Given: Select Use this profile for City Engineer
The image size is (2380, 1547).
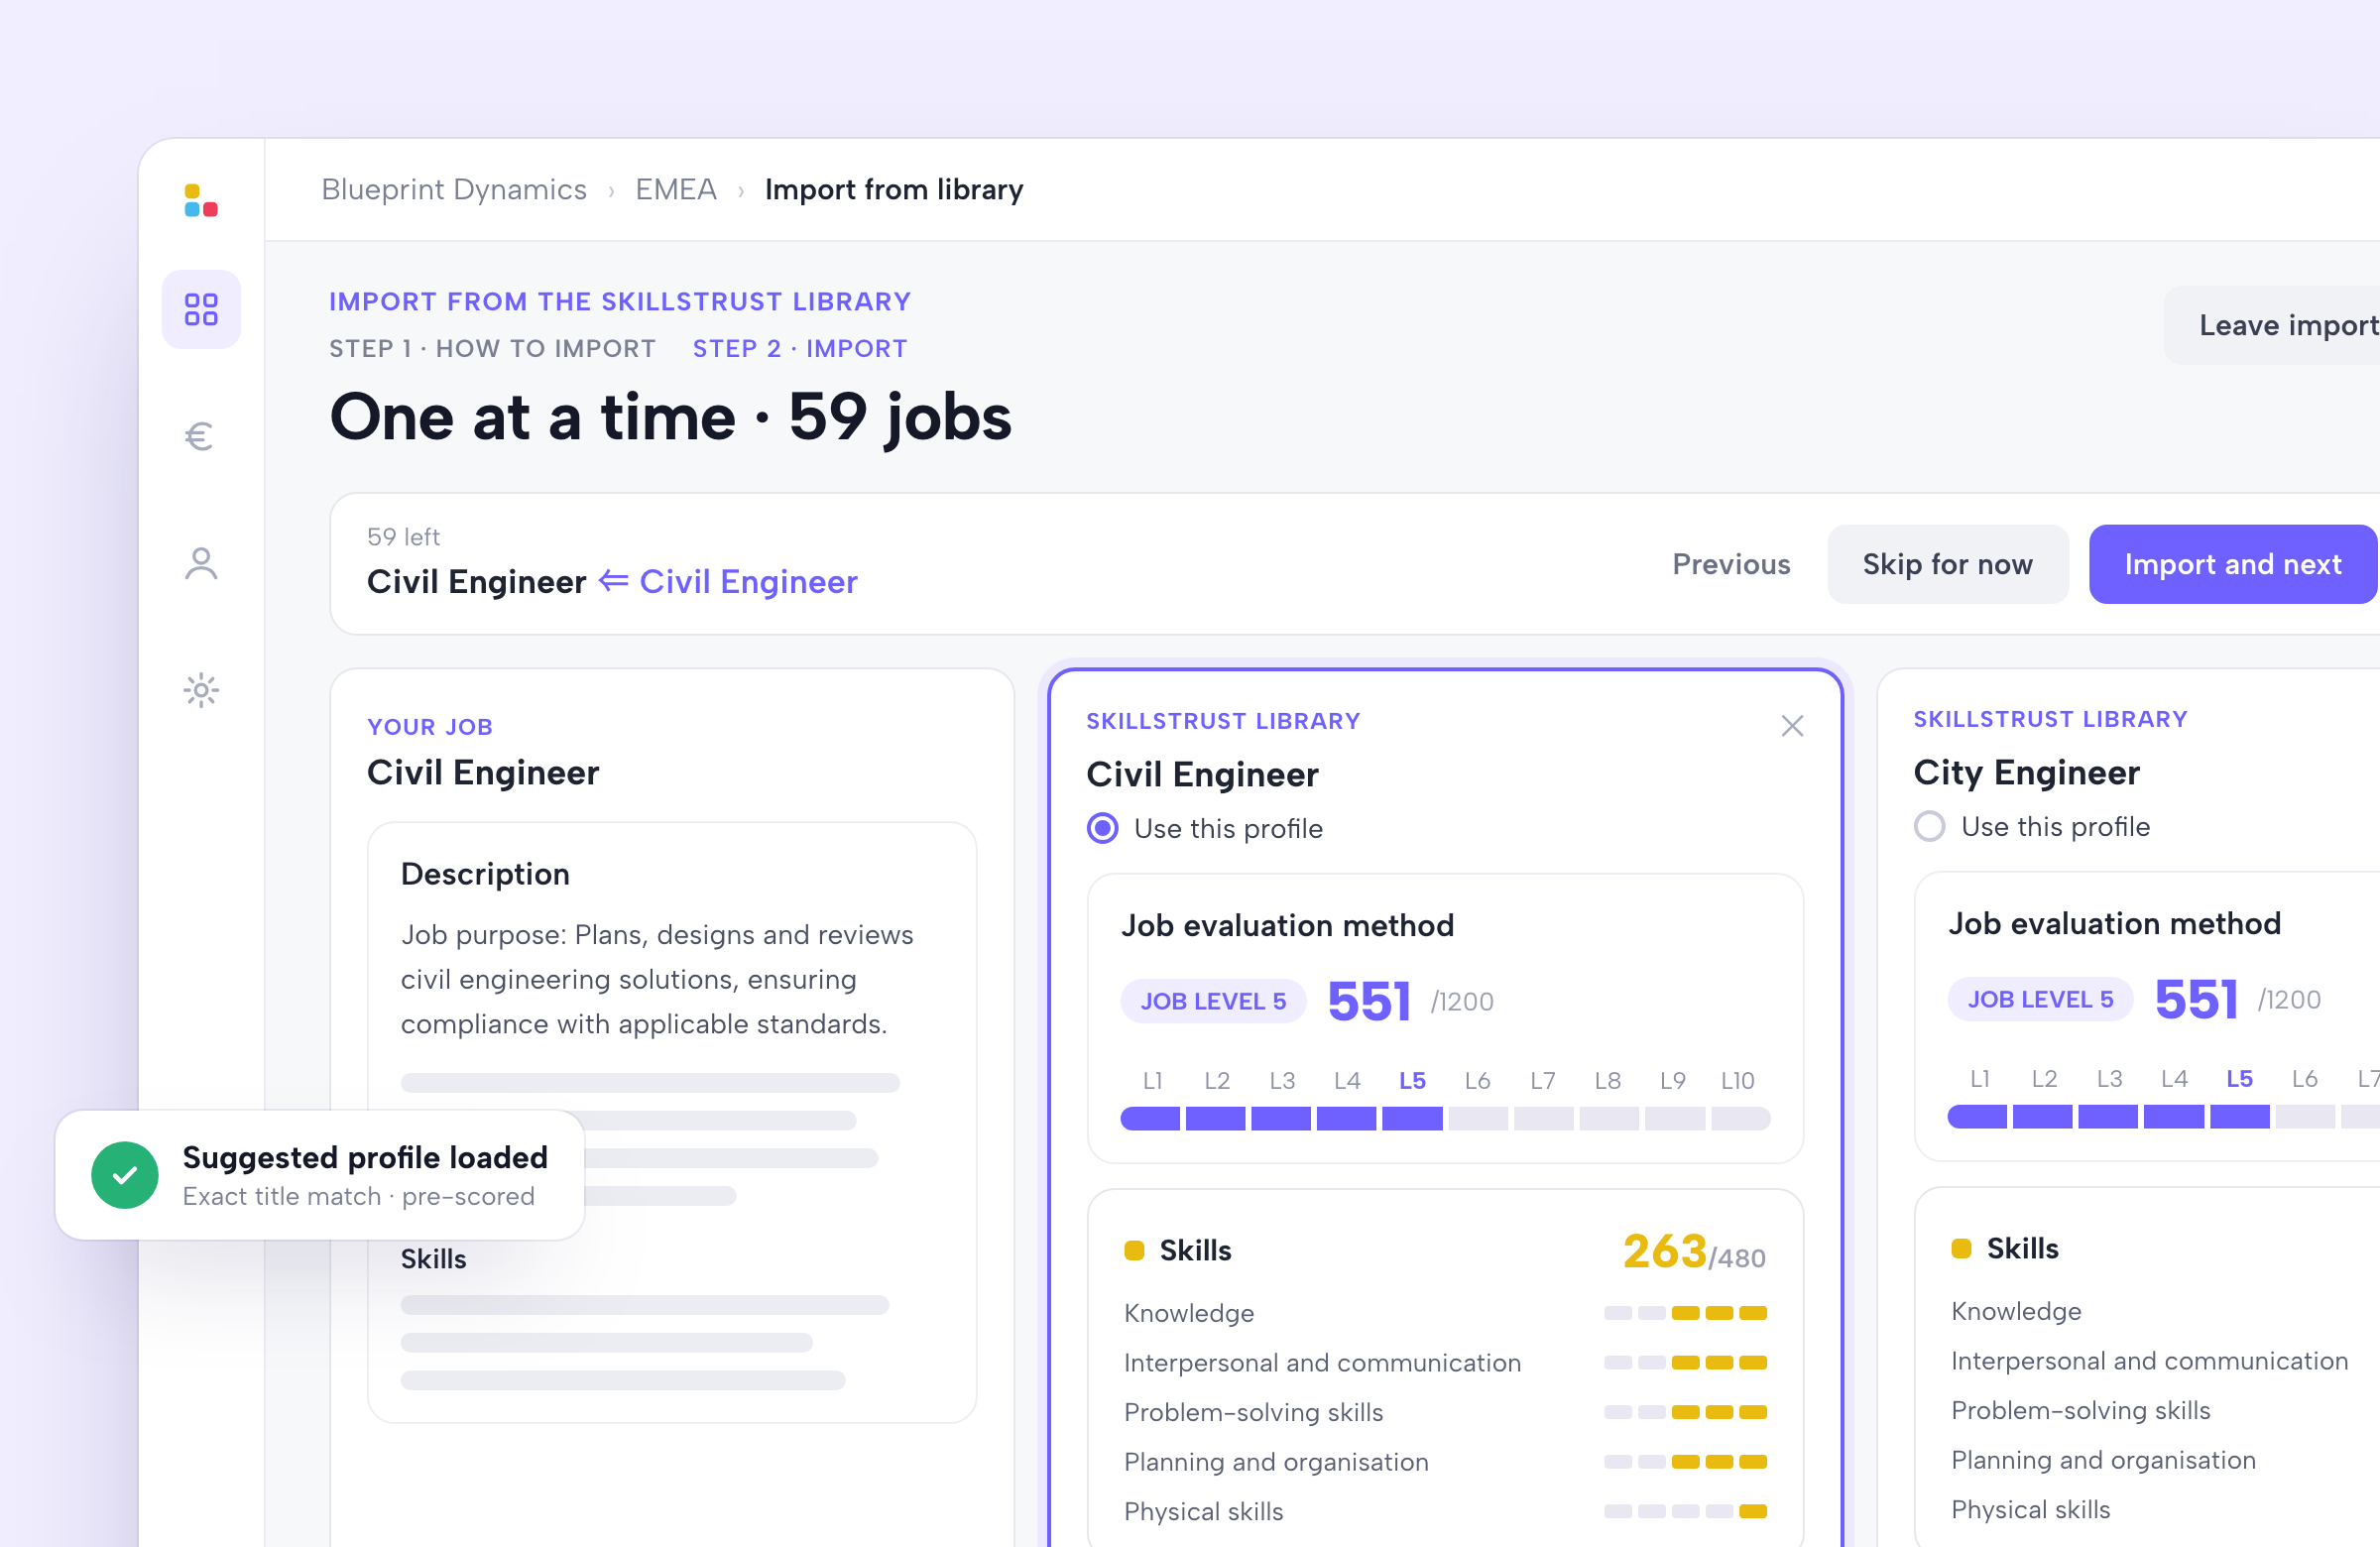Looking at the screenshot, I should pyautogui.click(x=1930, y=826).
